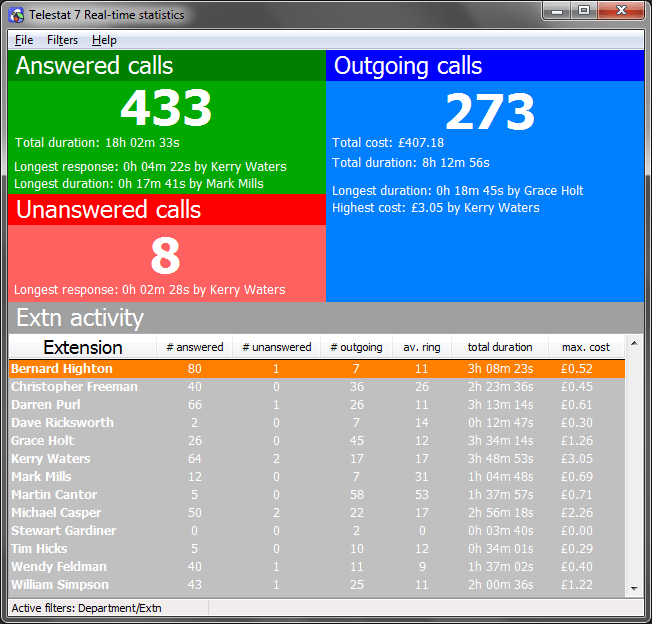The image size is (652, 624).
Task: Select the Bernard Highton row
Action: [x=317, y=369]
